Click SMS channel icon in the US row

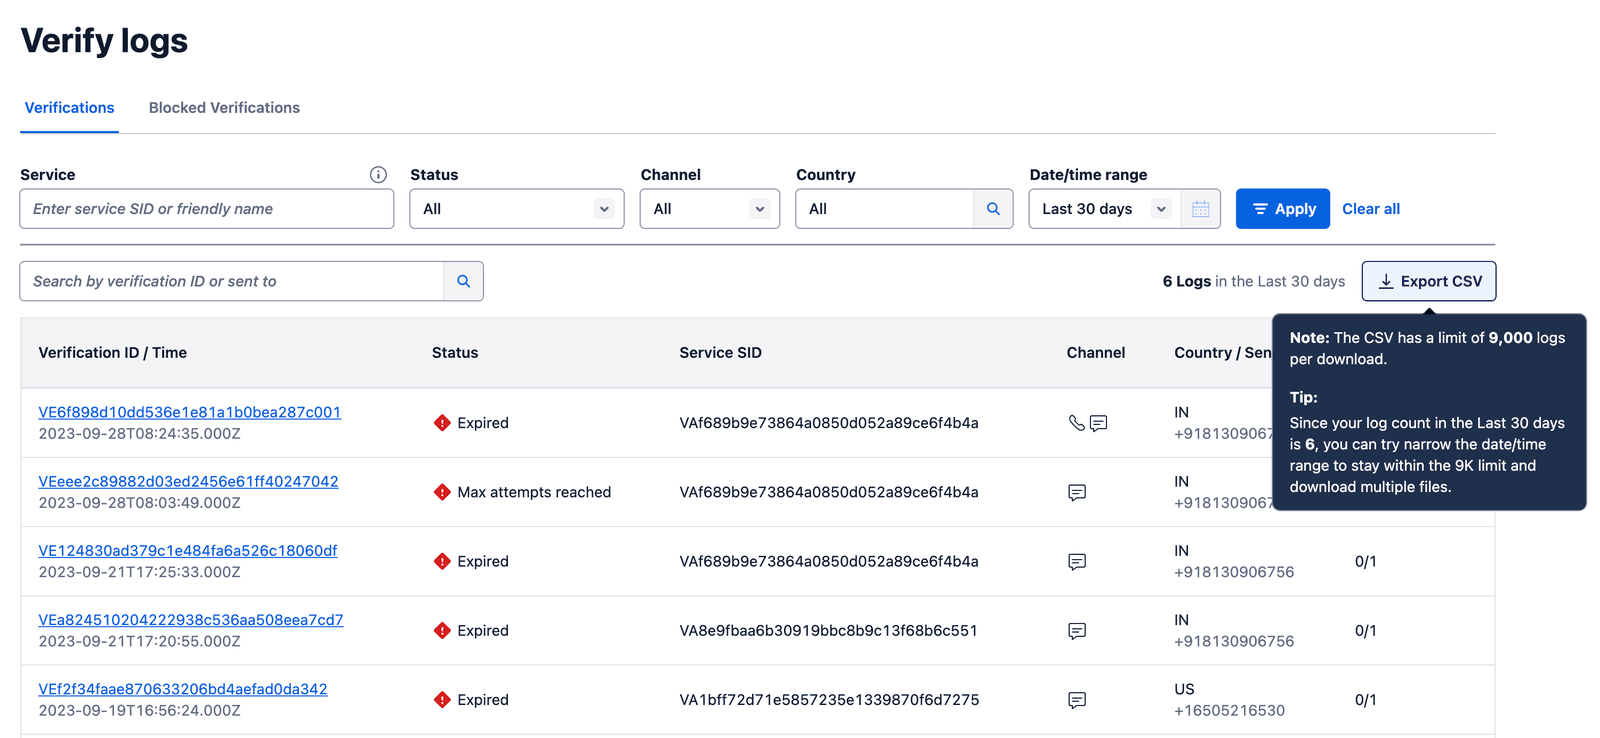(1077, 700)
